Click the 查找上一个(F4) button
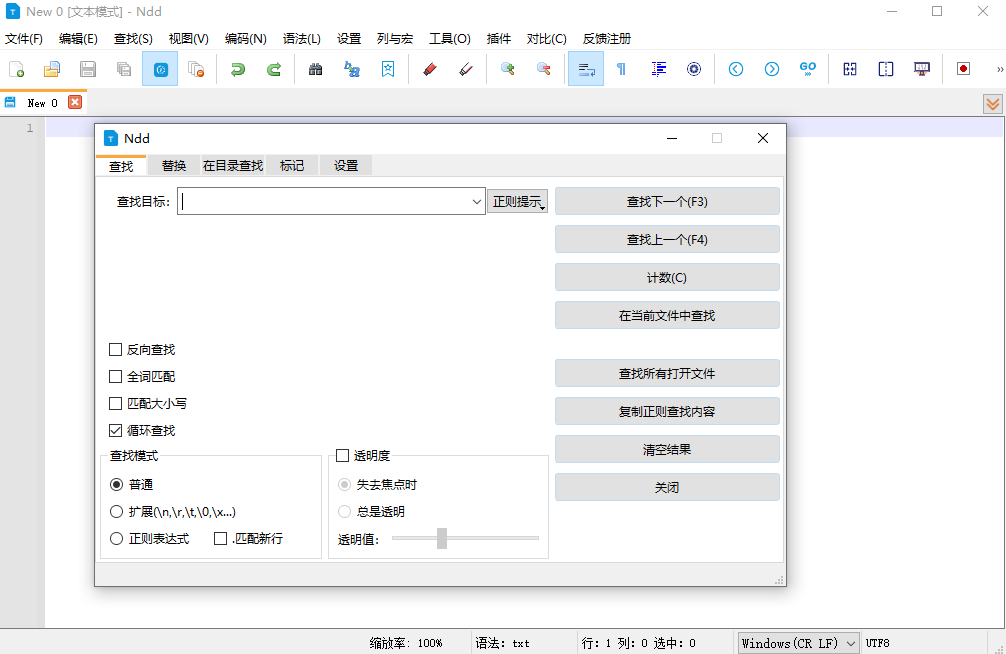 (667, 239)
